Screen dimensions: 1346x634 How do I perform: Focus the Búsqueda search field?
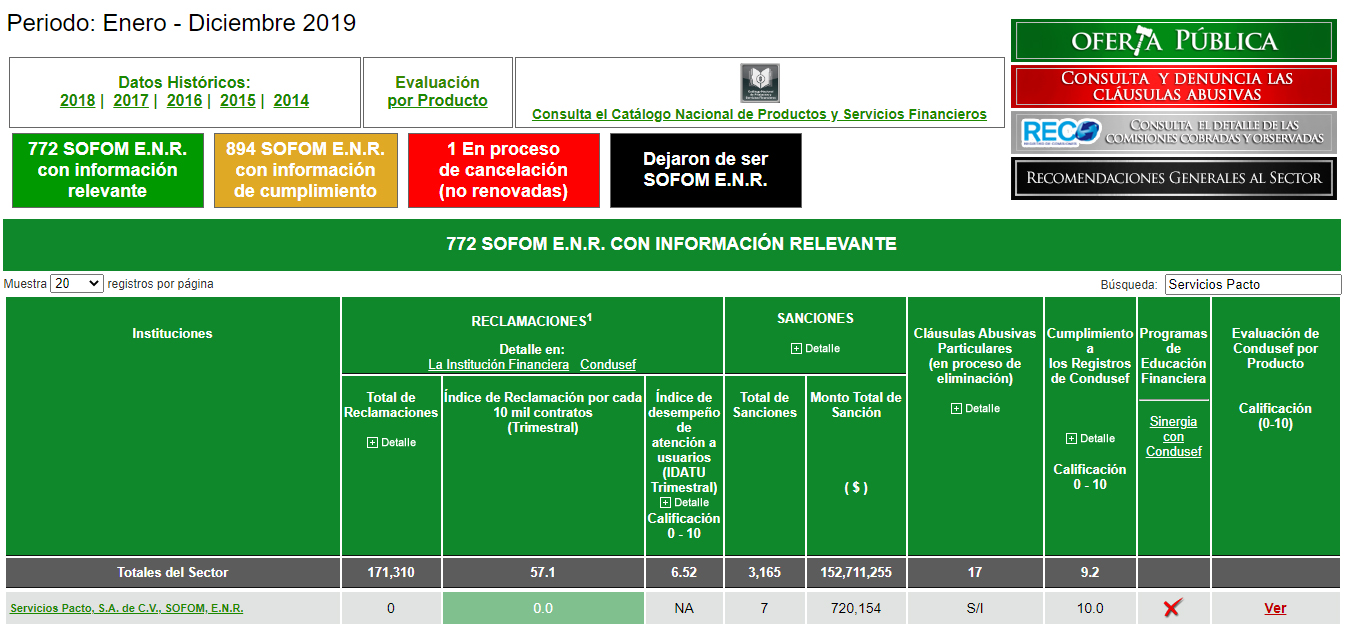tap(1253, 284)
